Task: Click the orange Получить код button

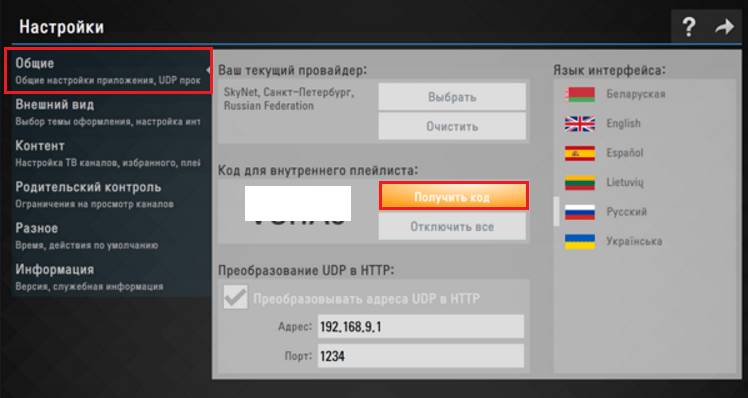Action: pyautogui.click(x=453, y=196)
